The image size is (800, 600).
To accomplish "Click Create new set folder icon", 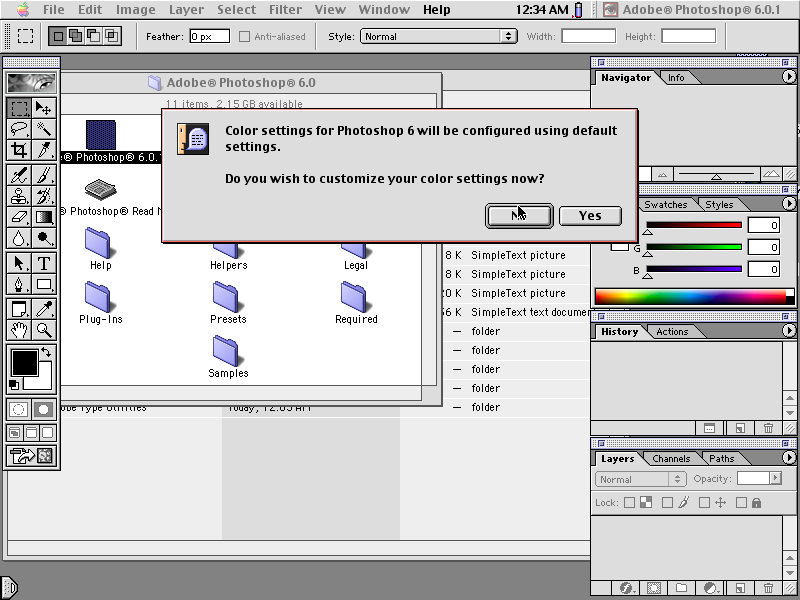I will tap(682, 588).
